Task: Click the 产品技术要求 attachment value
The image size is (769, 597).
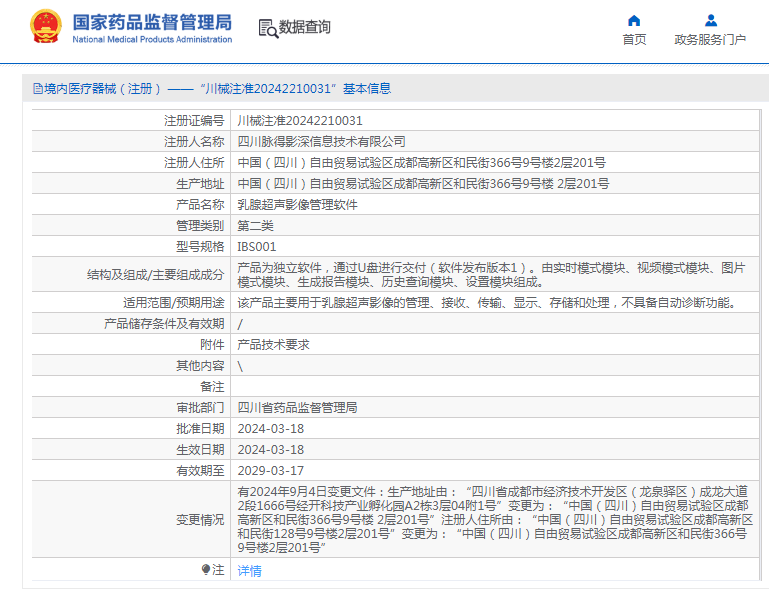Action: (273, 345)
